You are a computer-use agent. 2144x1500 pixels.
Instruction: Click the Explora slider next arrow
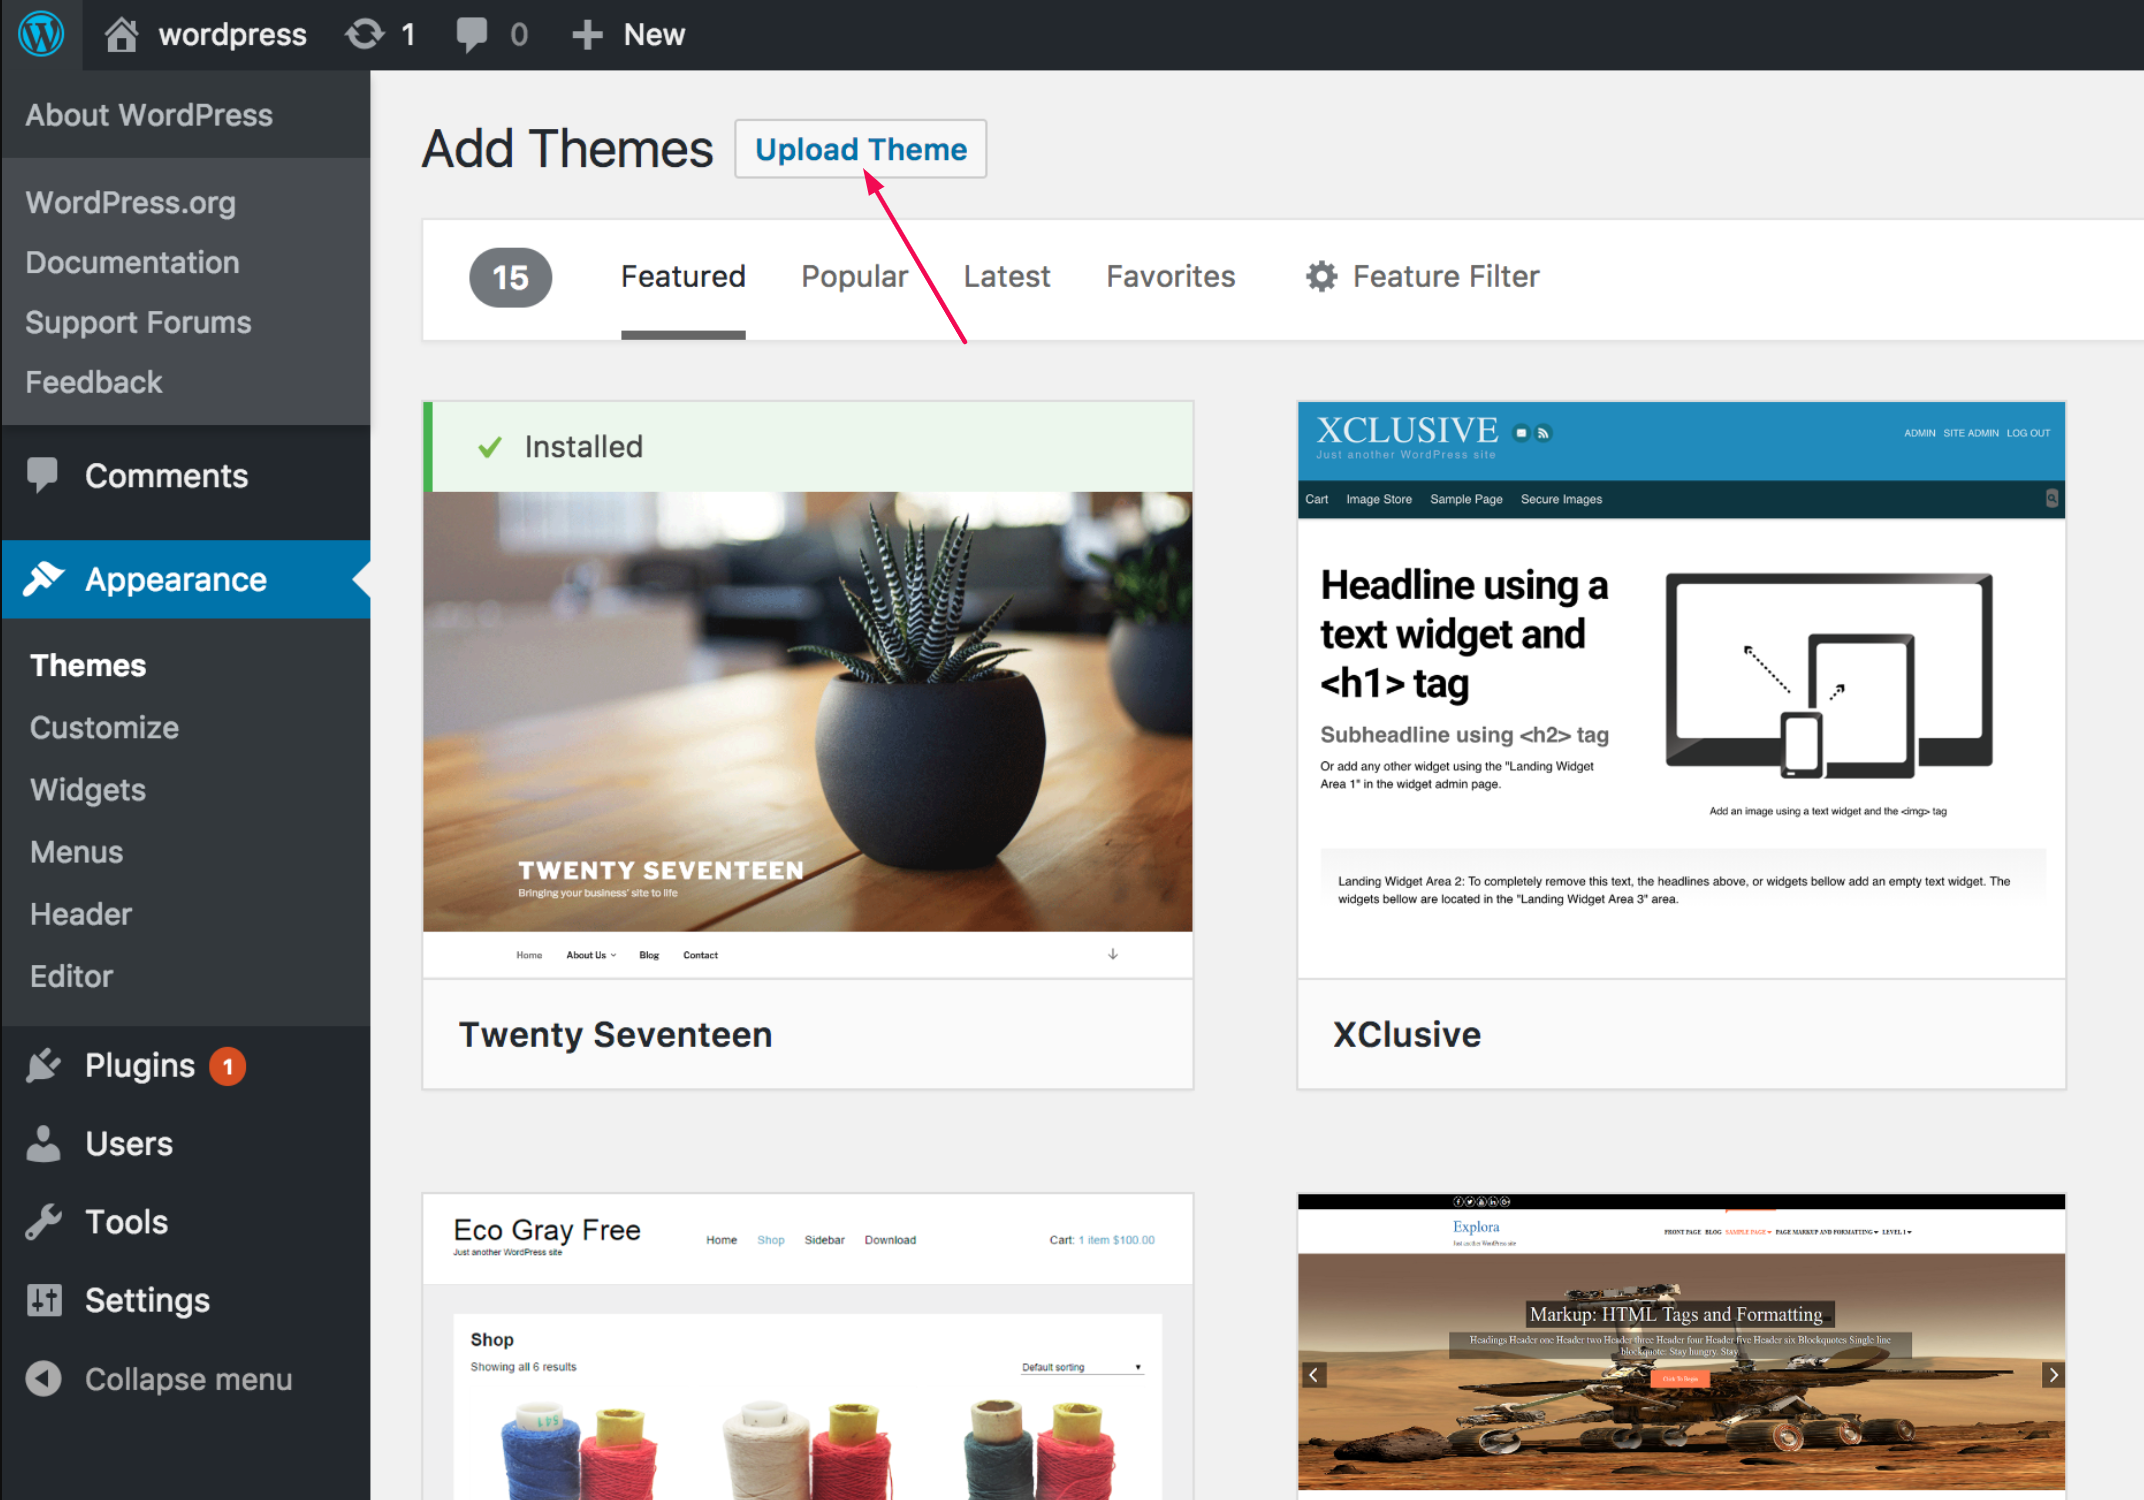(2053, 1375)
